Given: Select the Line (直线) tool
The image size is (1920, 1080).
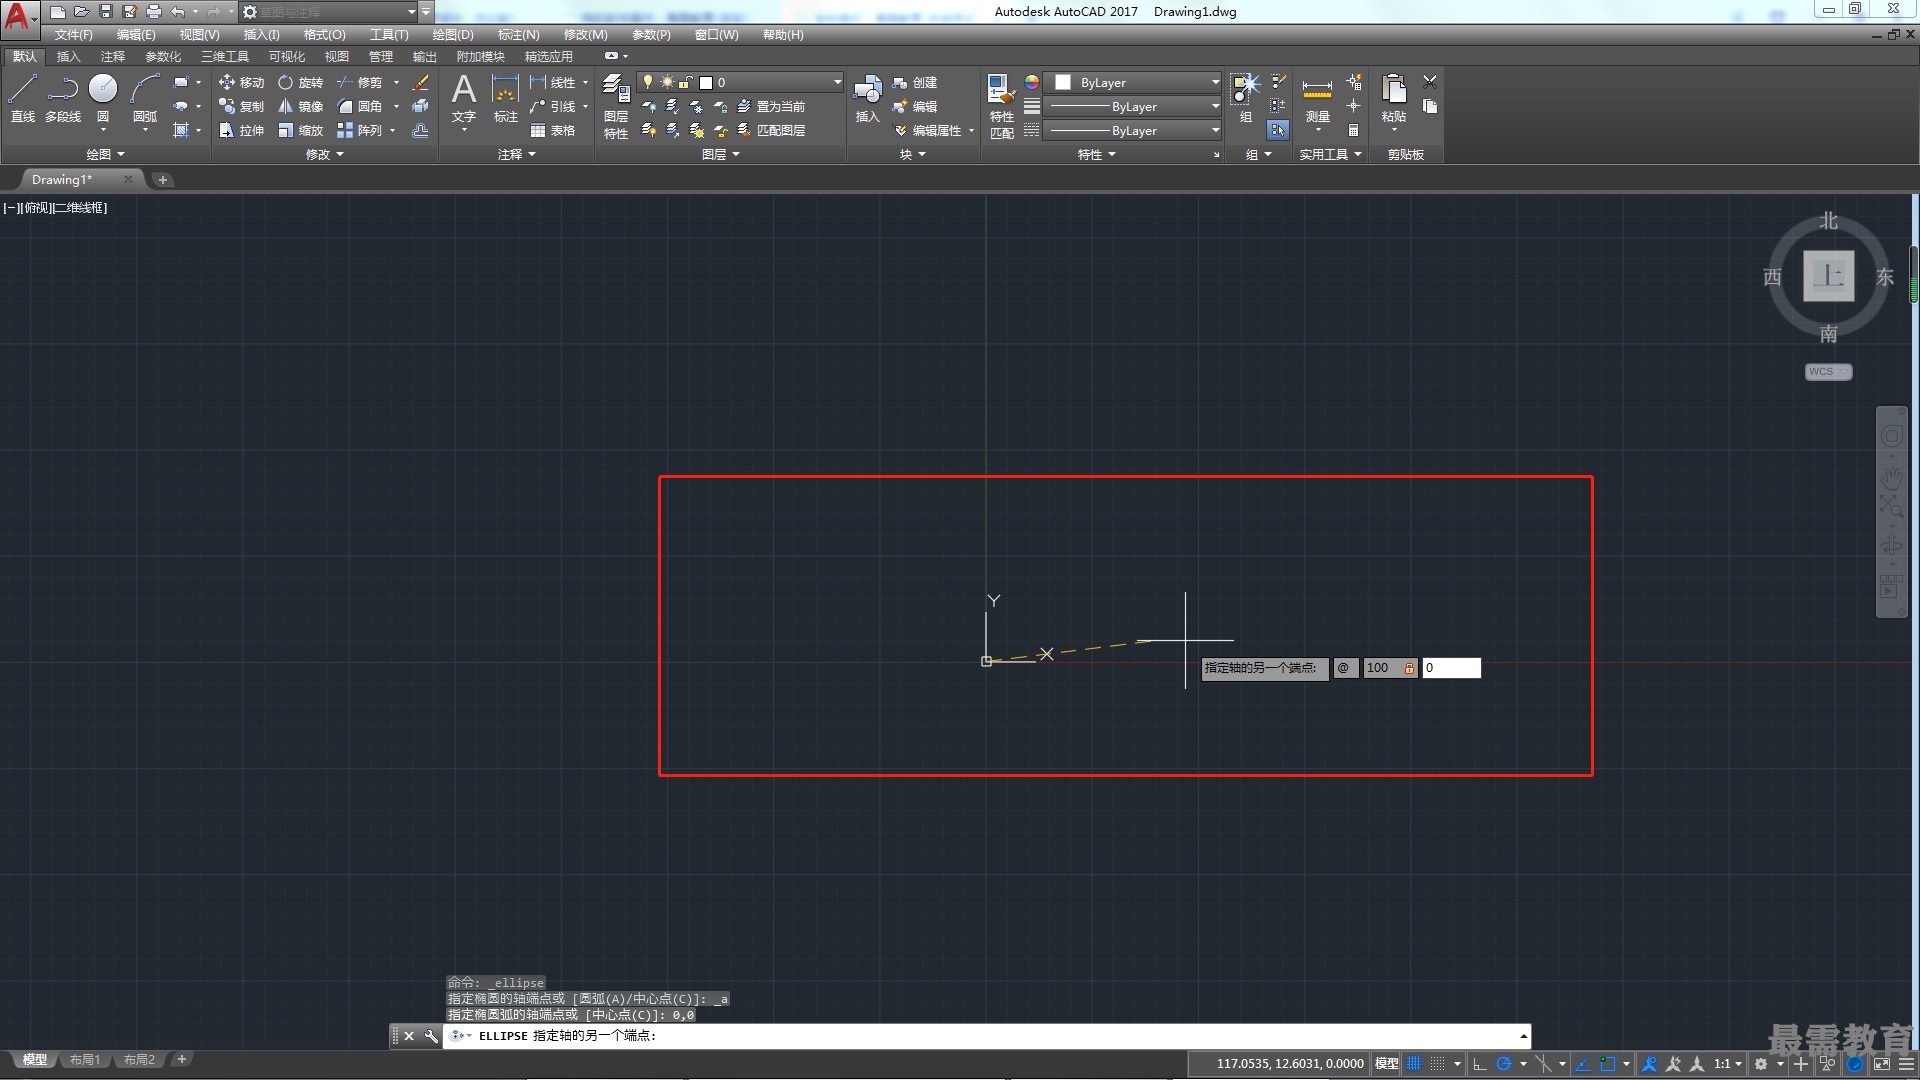Looking at the screenshot, I should [22, 98].
